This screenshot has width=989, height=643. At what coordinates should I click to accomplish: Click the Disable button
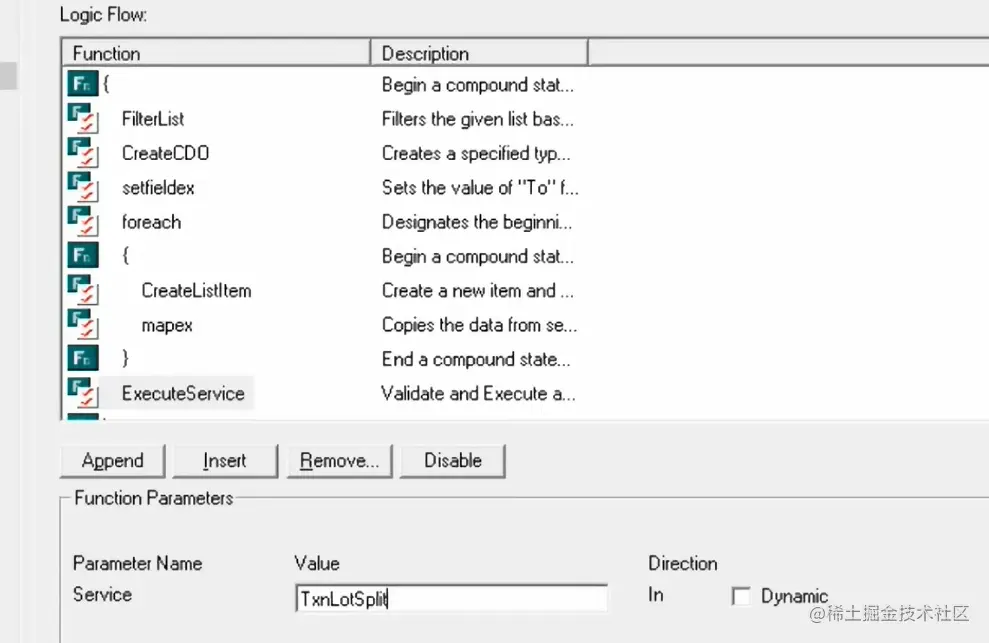pos(453,461)
